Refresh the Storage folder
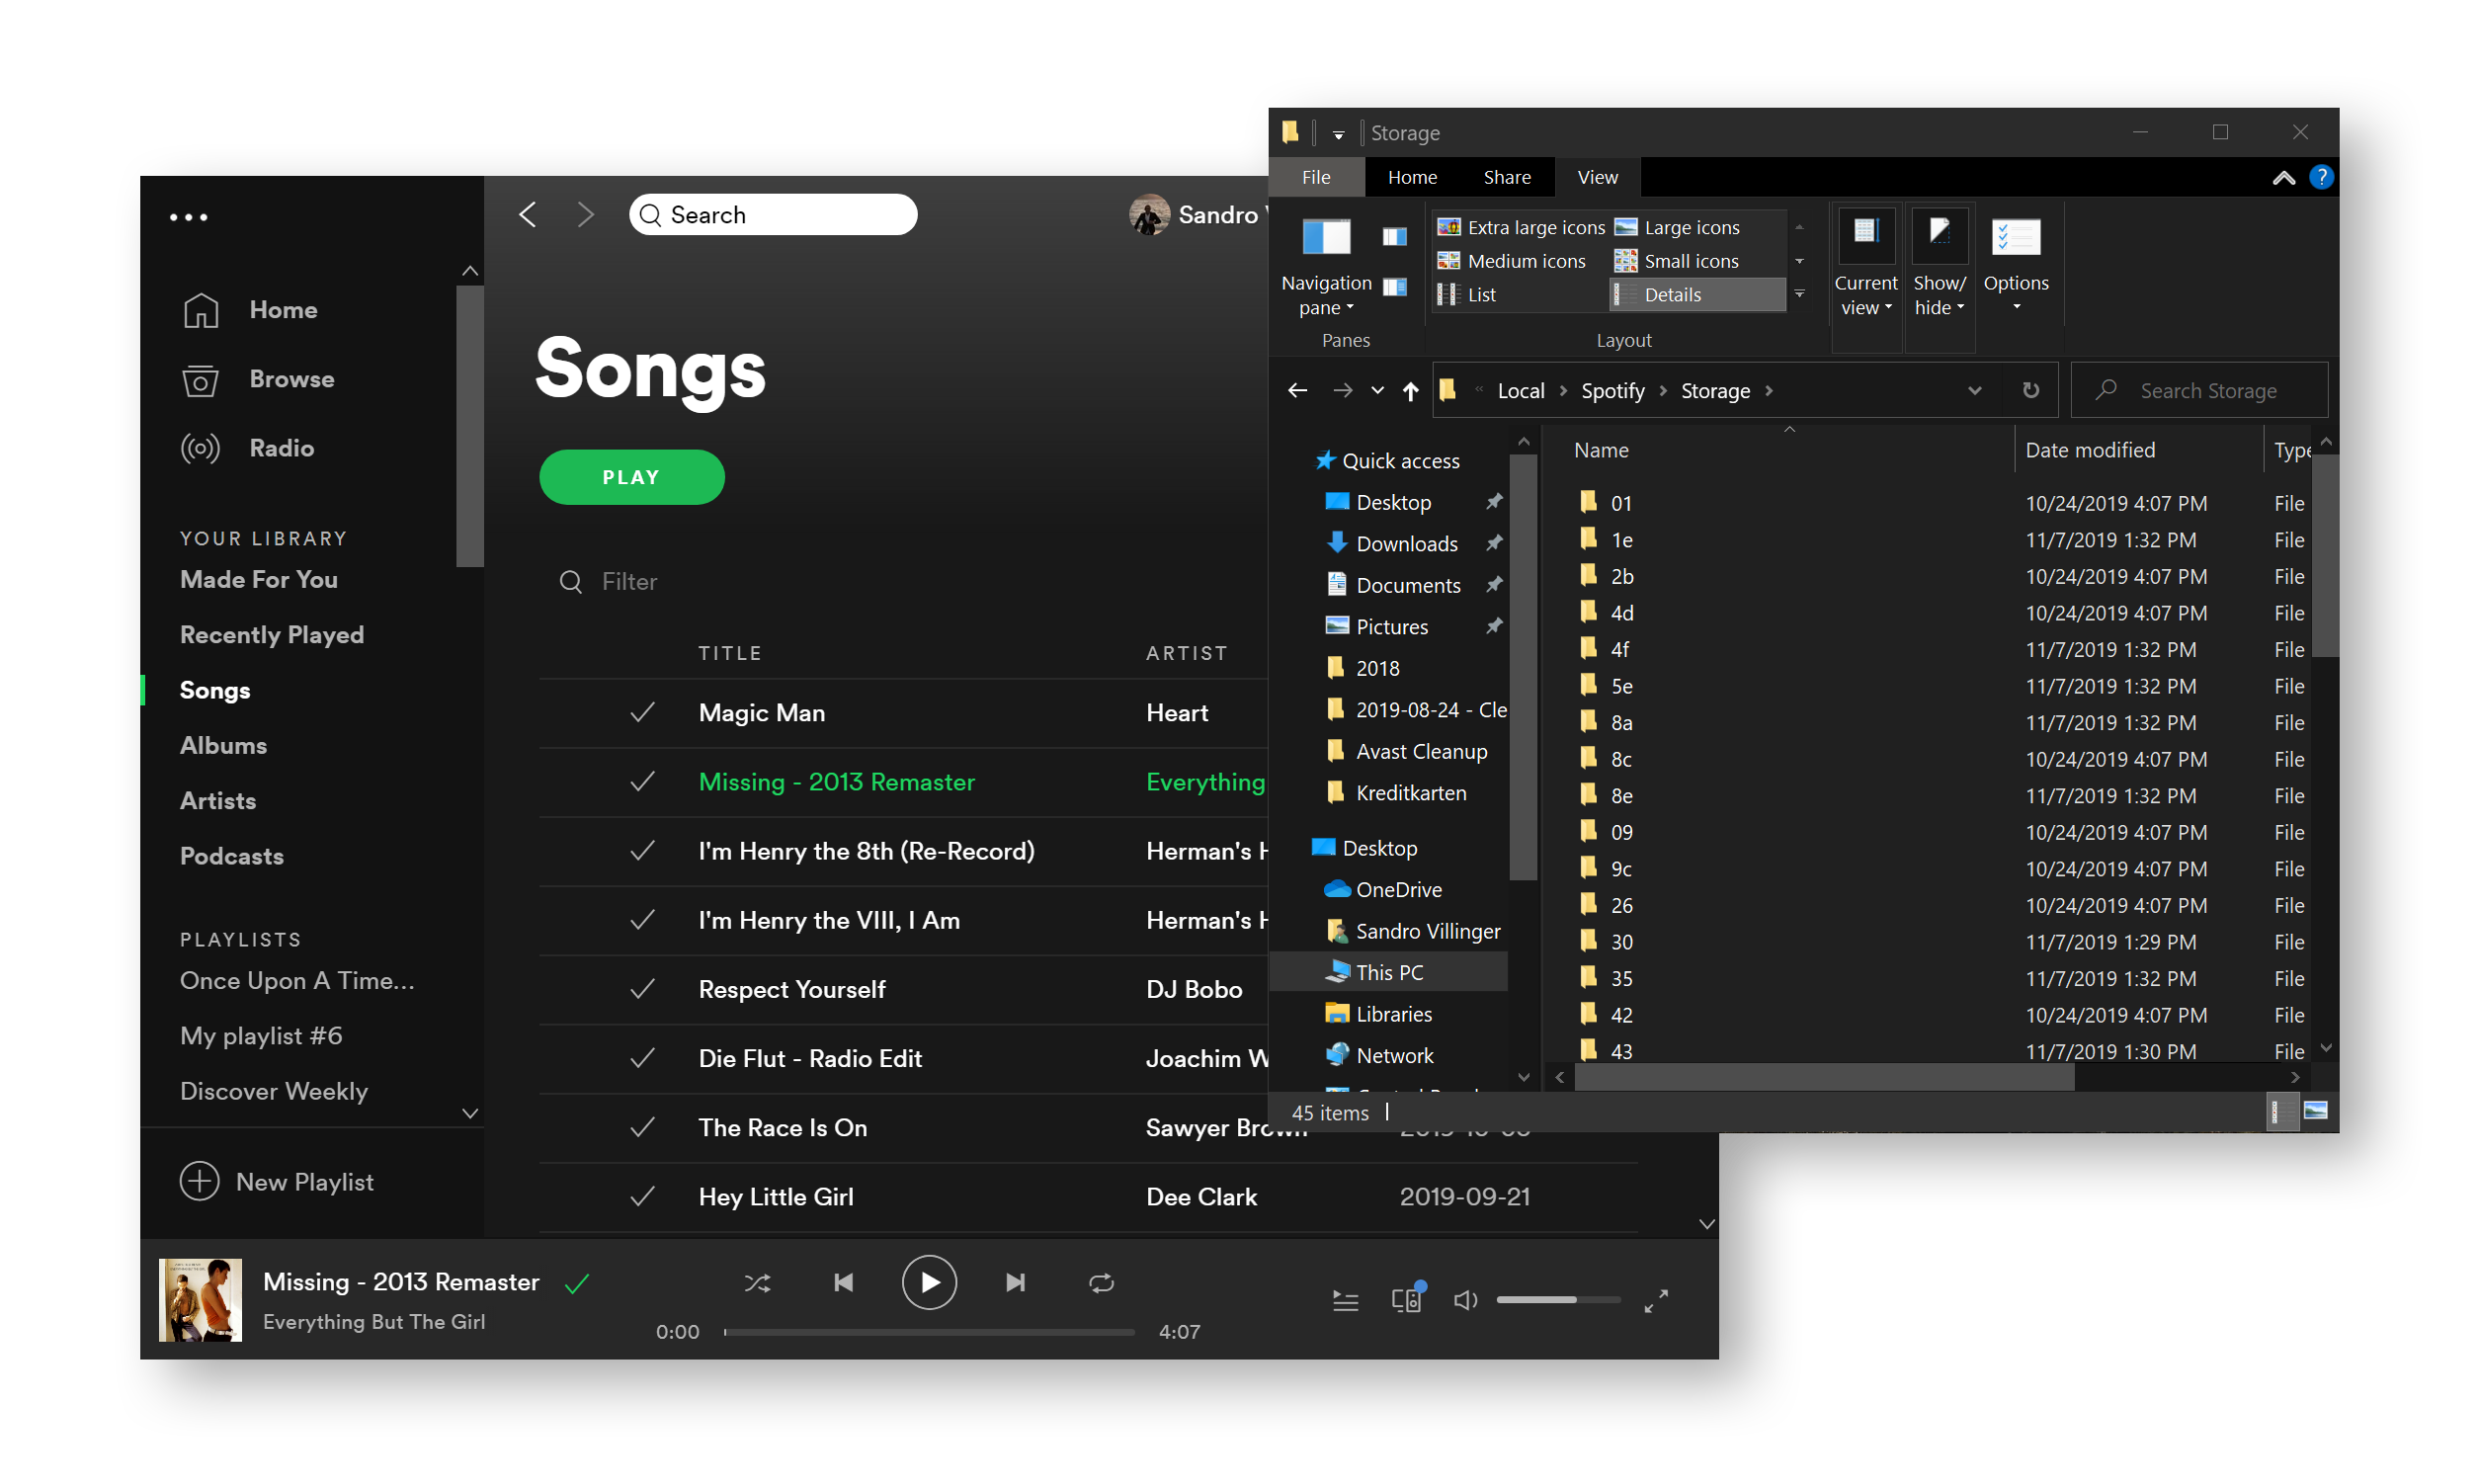This screenshot has height=1484, width=2478. pyautogui.click(x=2030, y=391)
